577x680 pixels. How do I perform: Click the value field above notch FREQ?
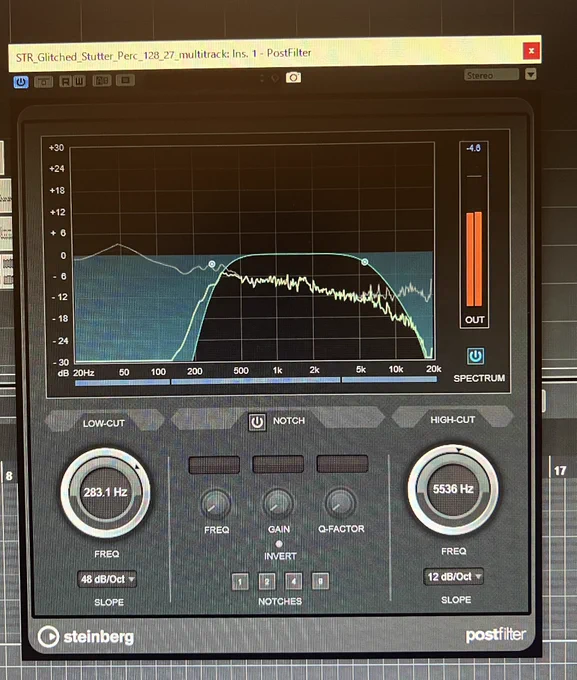point(214,464)
